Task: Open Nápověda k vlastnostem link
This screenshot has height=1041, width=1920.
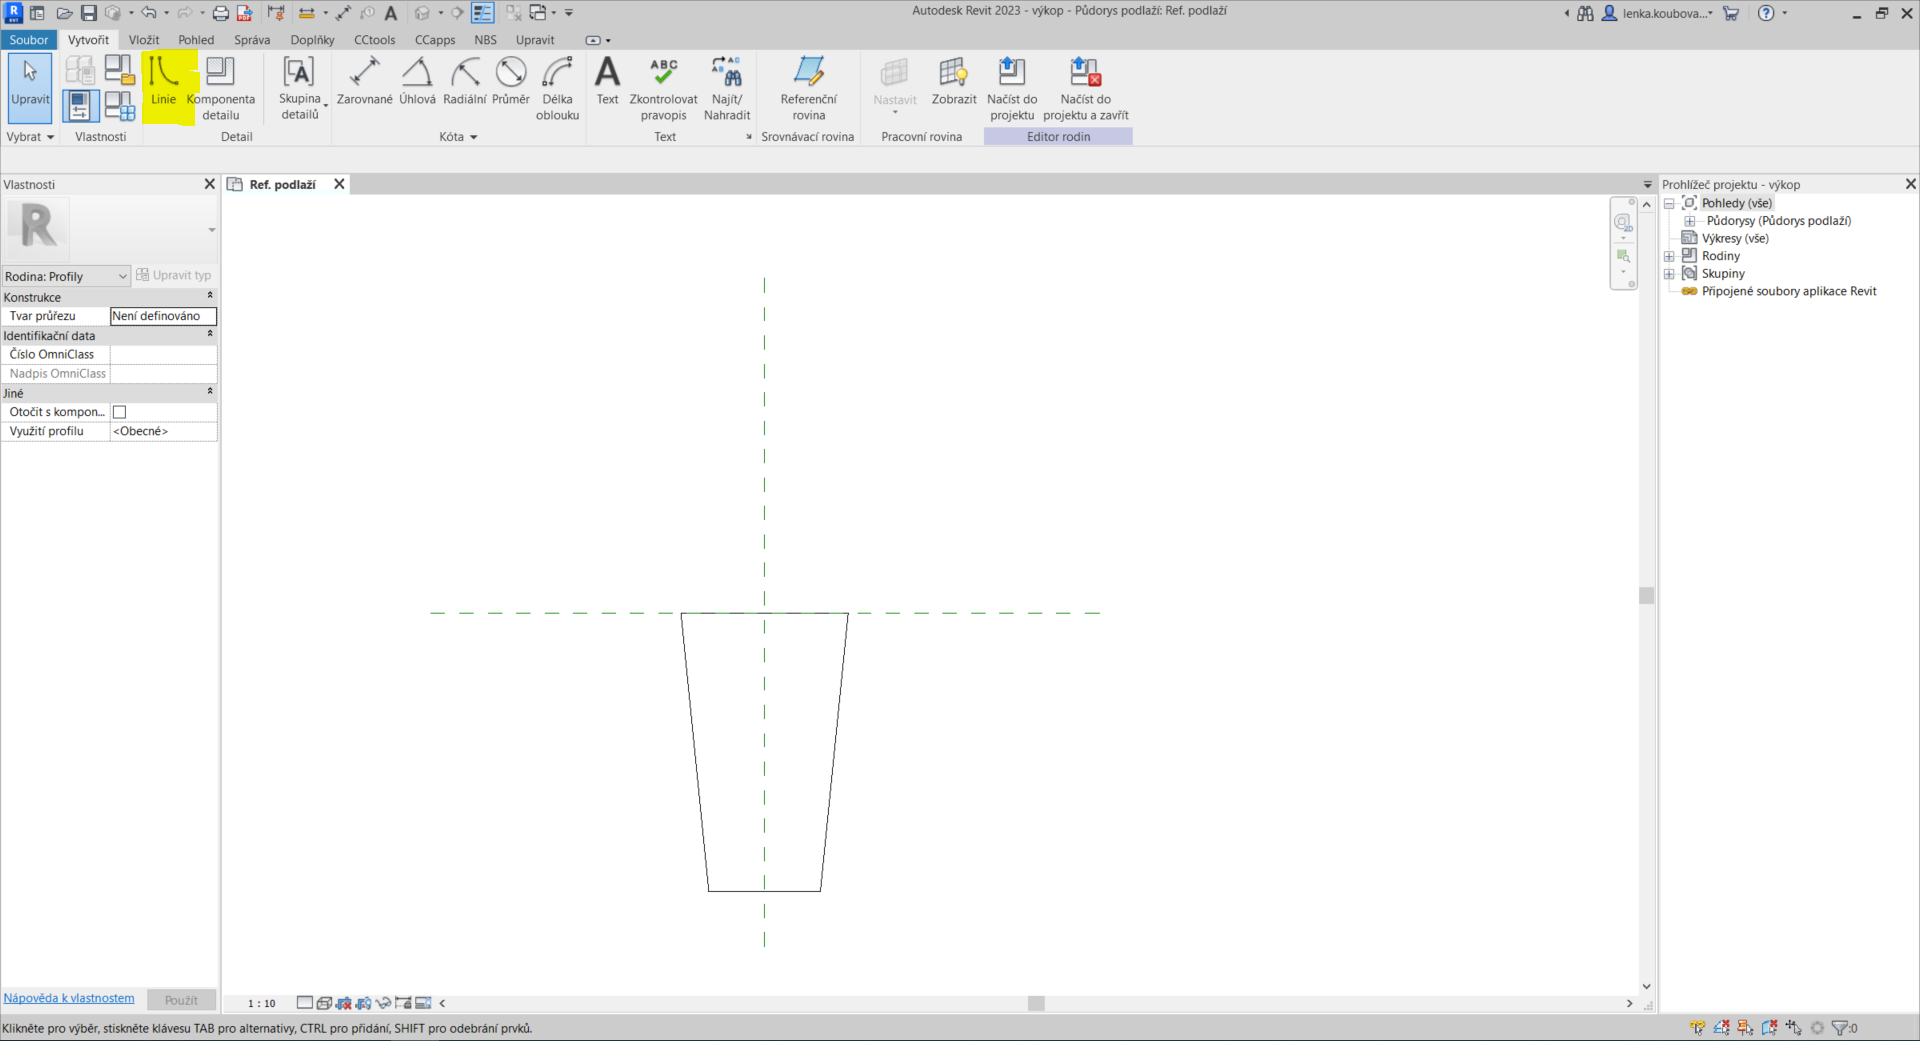Action: [69, 998]
